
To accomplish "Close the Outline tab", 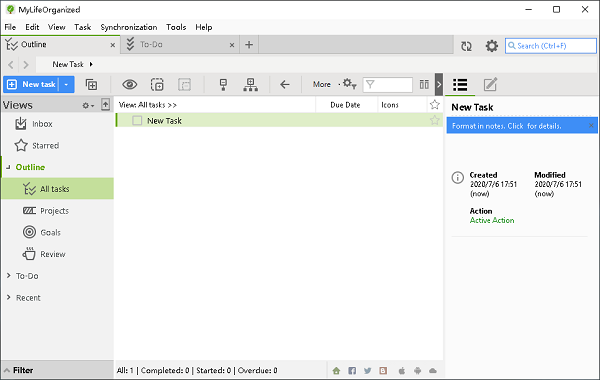I will click(112, 45).
